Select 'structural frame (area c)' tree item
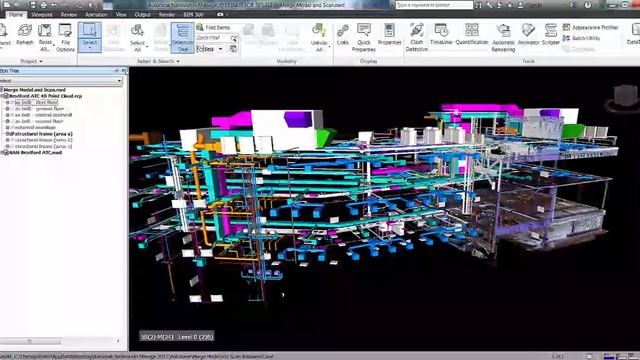Screen dimensions: 640x360 pos(43,146)
